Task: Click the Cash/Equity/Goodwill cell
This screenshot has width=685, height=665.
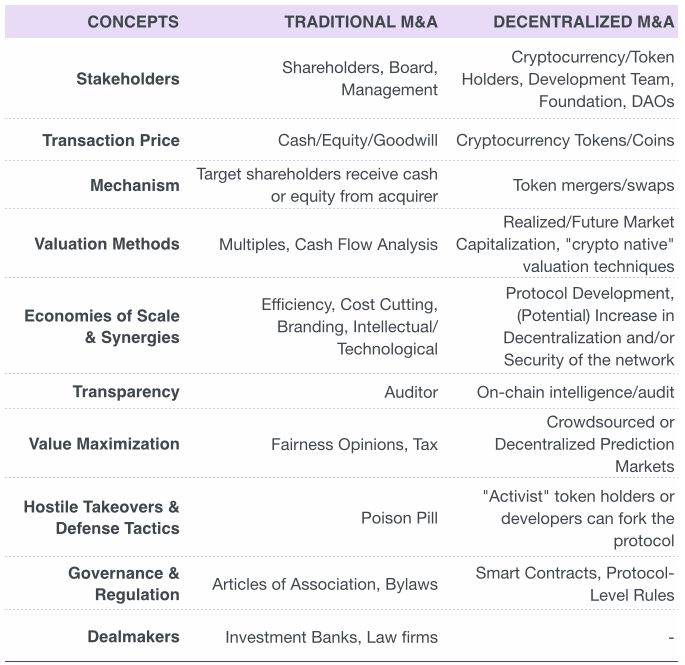Action: [358, 141]
